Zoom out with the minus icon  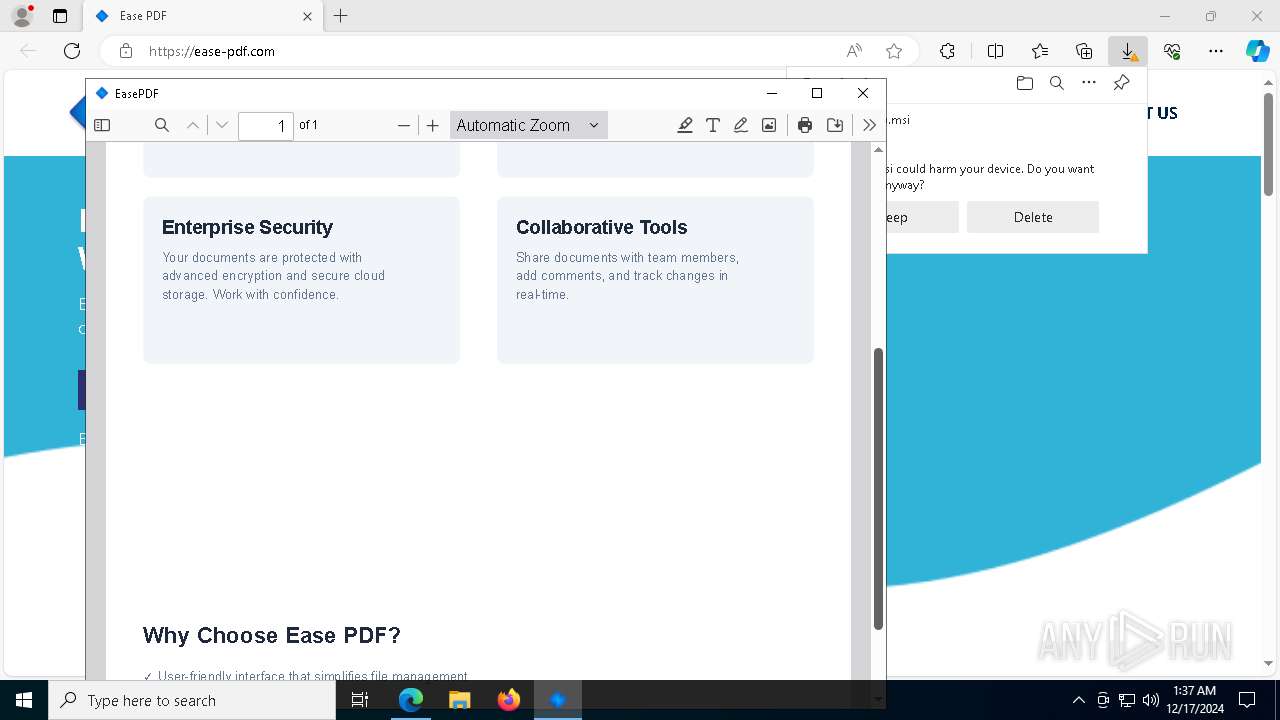click(404, 125)
